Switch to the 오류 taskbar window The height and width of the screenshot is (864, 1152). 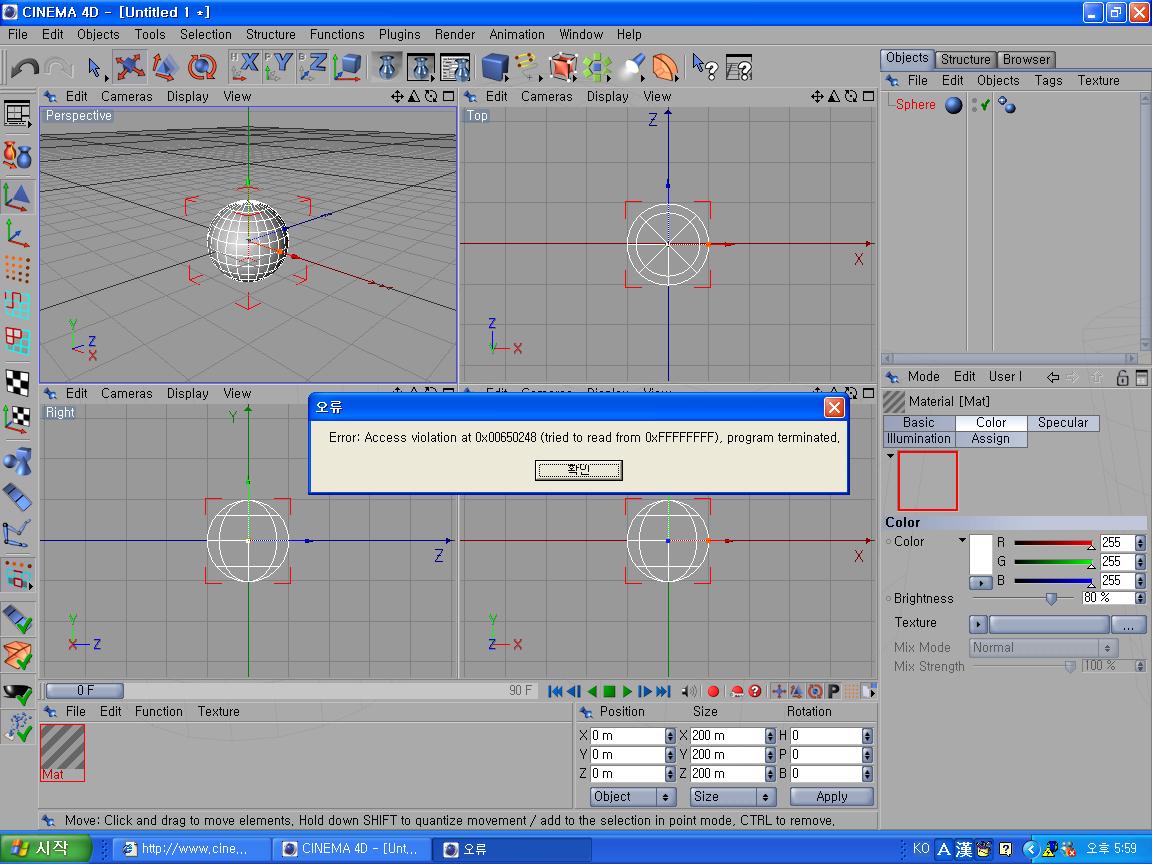point(510,849)
